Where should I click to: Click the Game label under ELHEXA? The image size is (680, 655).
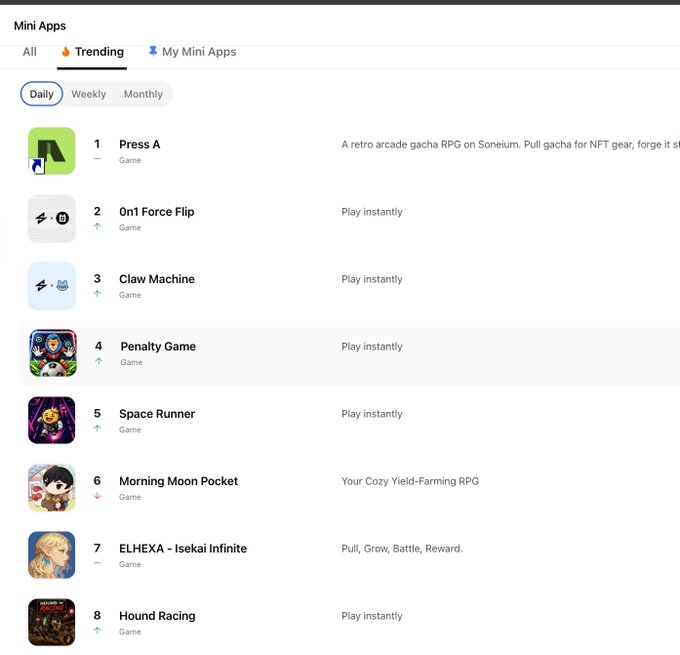130,564
